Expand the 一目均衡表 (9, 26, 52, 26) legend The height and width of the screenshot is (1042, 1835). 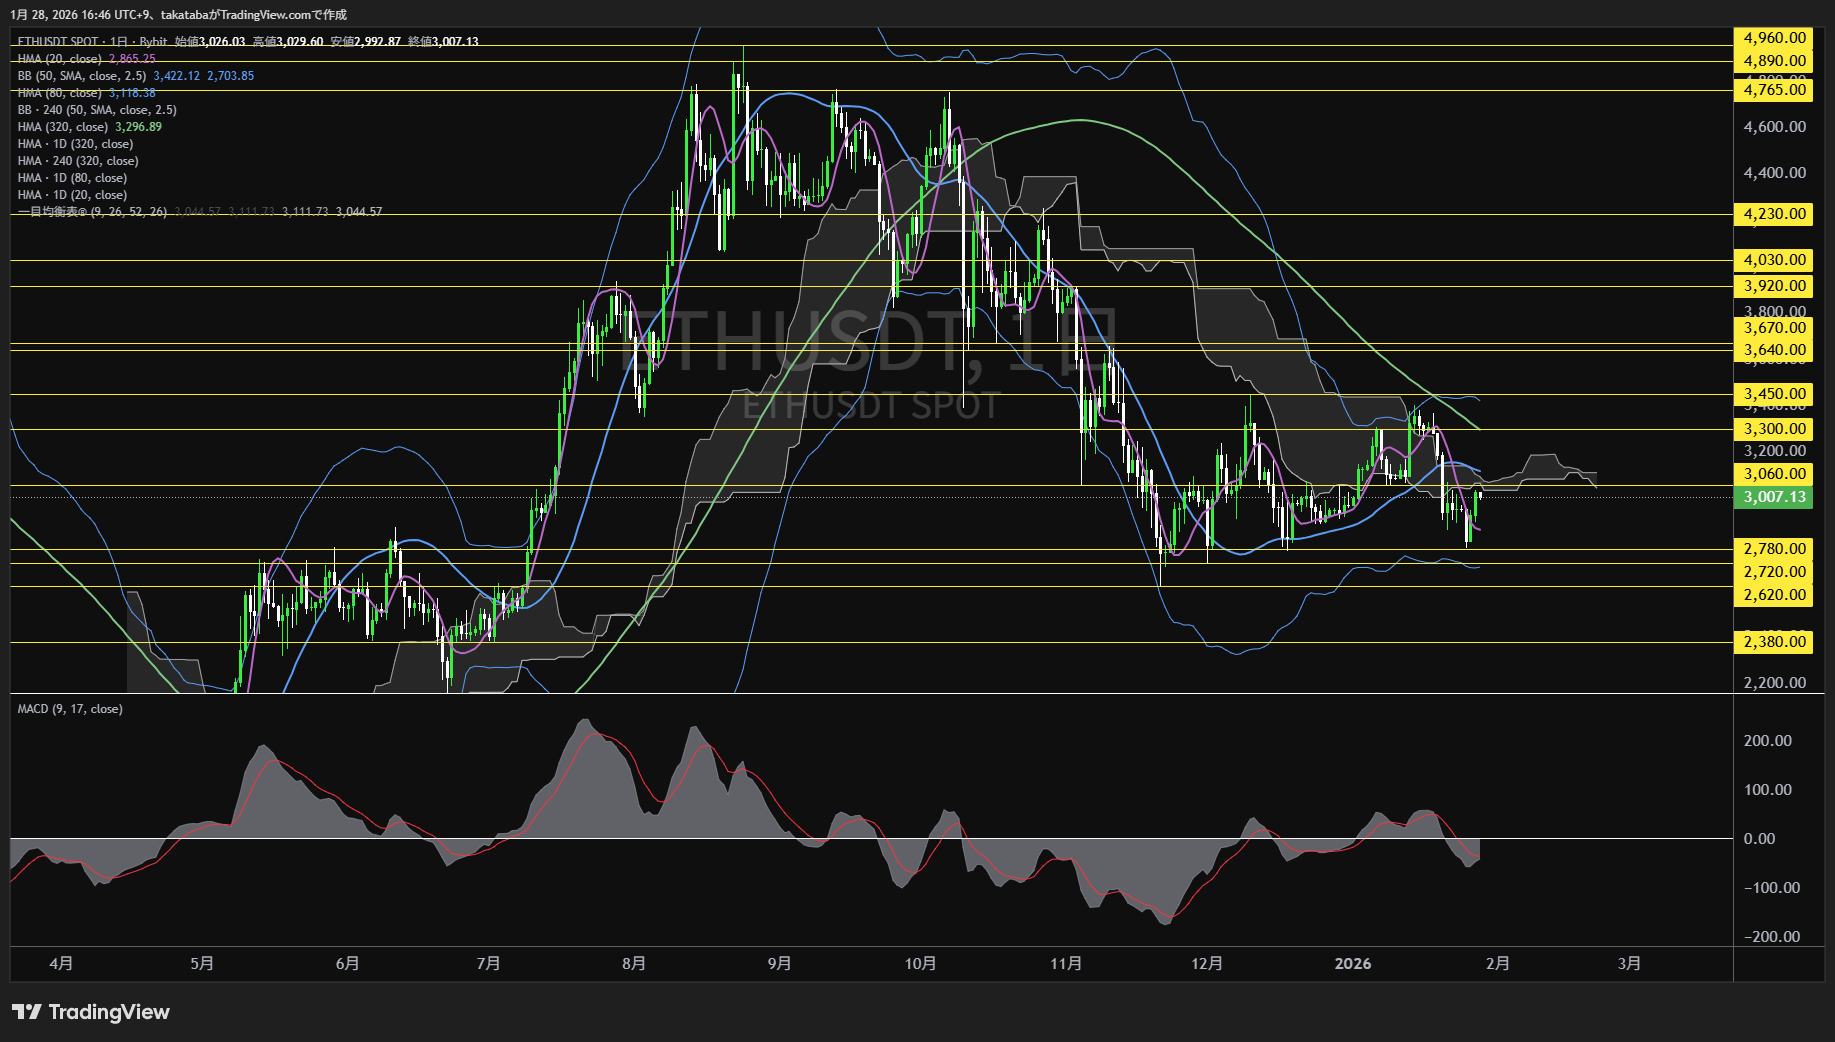[x=92, y=212]
